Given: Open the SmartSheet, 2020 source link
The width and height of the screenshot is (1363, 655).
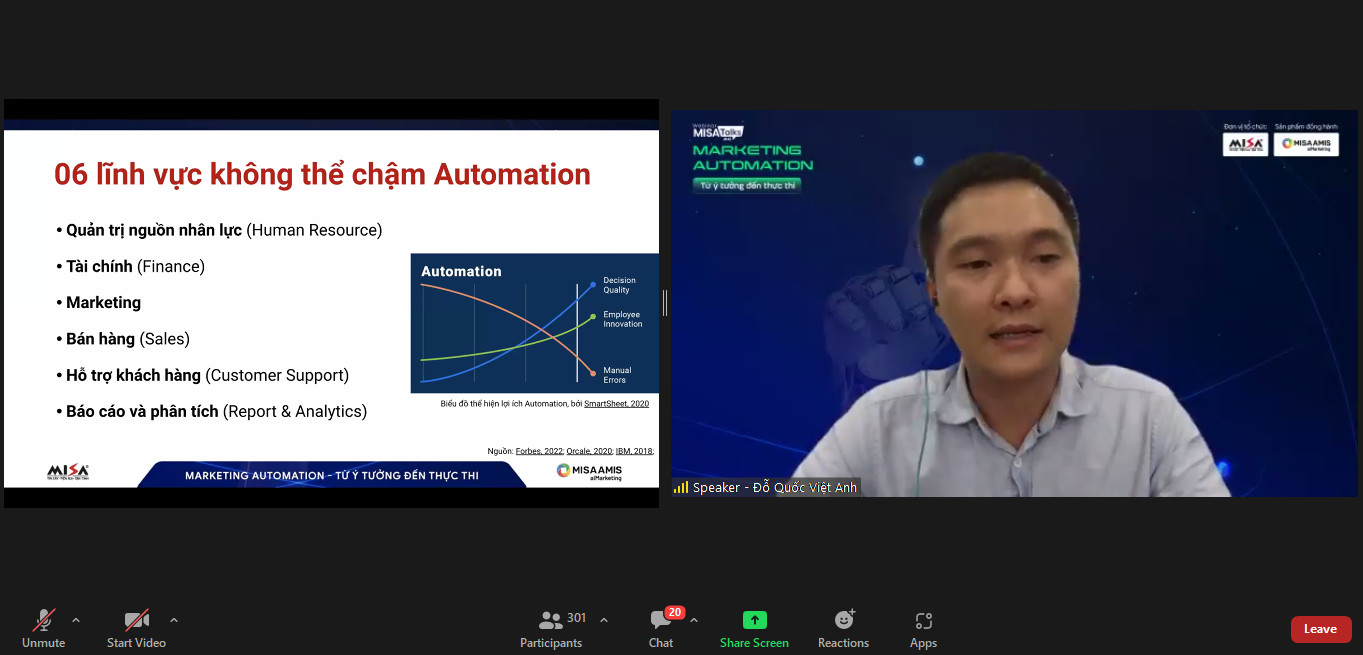Looking at the screenshot, I should pyautogui.click(x=616, y=404).
